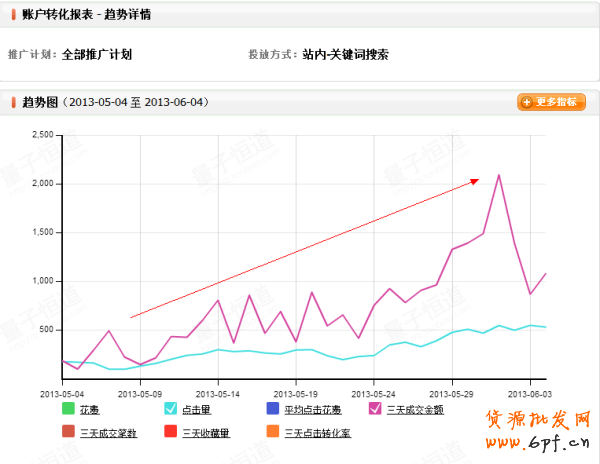Click the 全部推广计划 plan text
The width and height of the screenshot is (600, 464).
click(96, 55)
